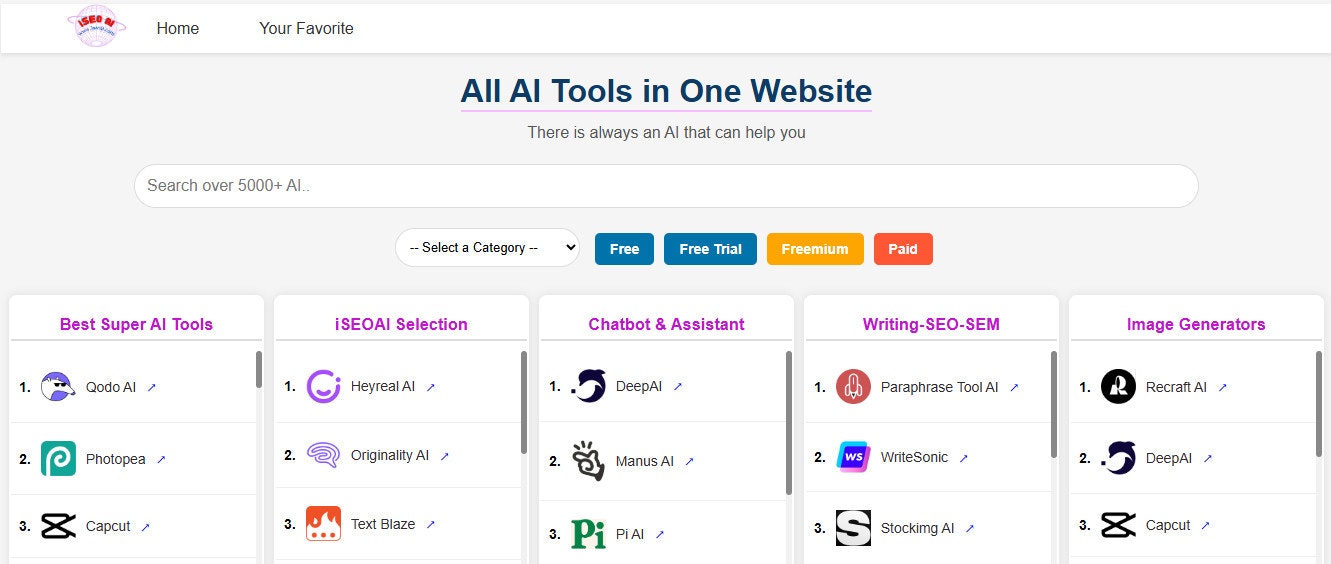Open the Manus AI logo icon

click(x=588, y=461)
